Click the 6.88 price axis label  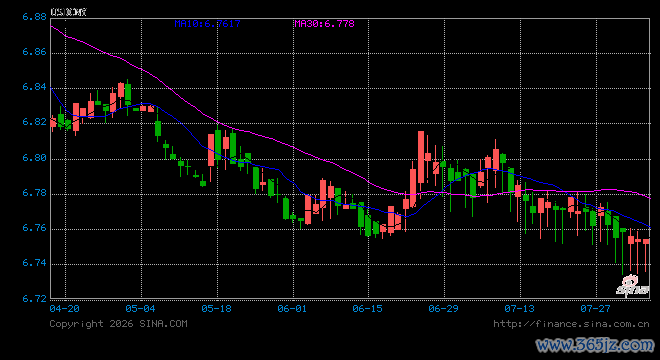coord(34,17)
